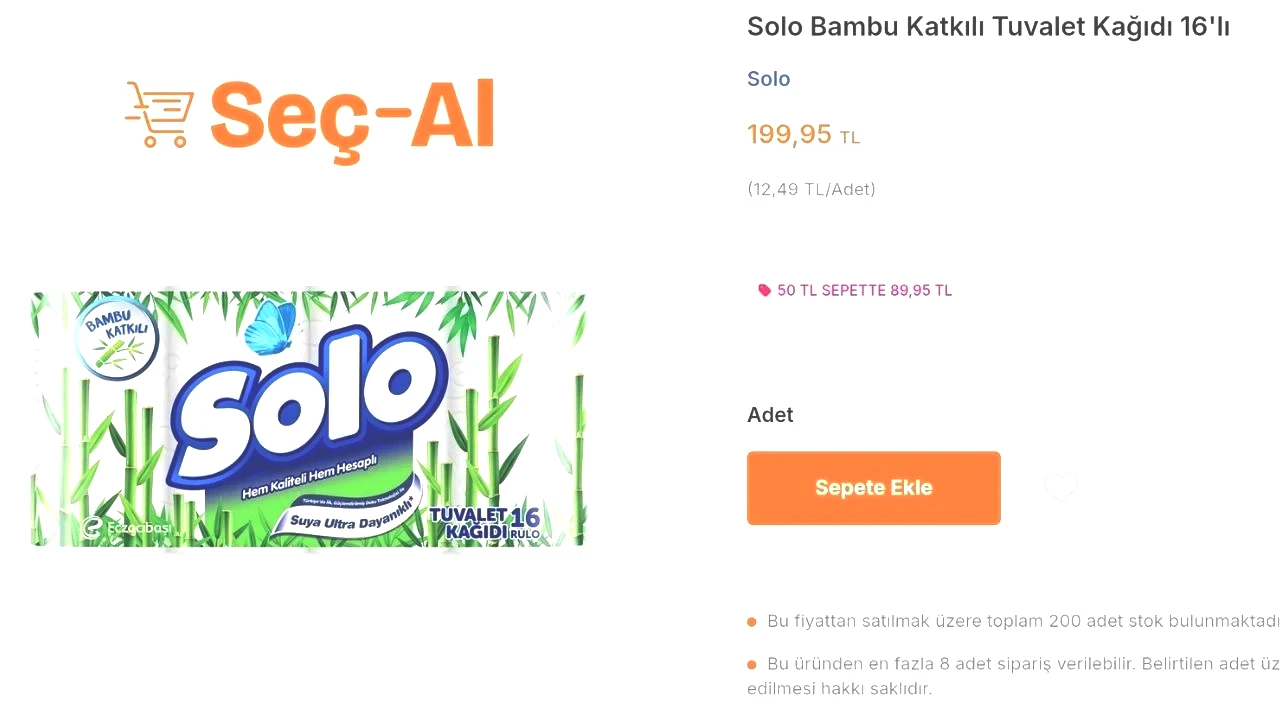Image resolution: width=1280 pixels, height=720 pixels.
Task: Click the 16 Rulo label on the package
Action: coord(524,520)
